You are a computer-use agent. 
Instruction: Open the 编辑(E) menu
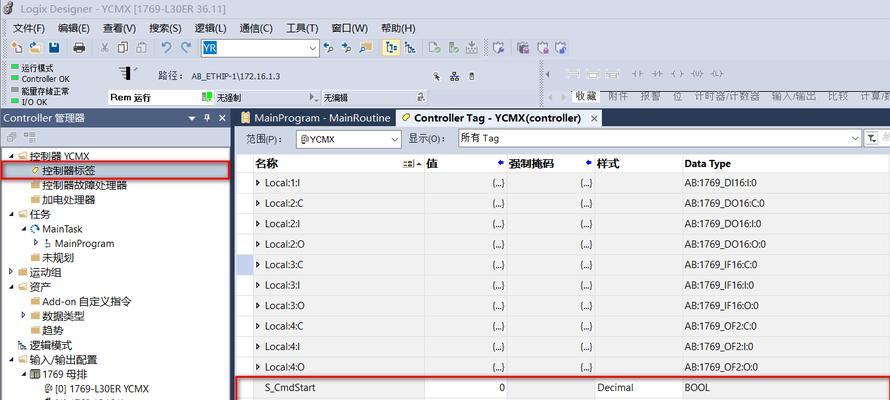[74, 28]
